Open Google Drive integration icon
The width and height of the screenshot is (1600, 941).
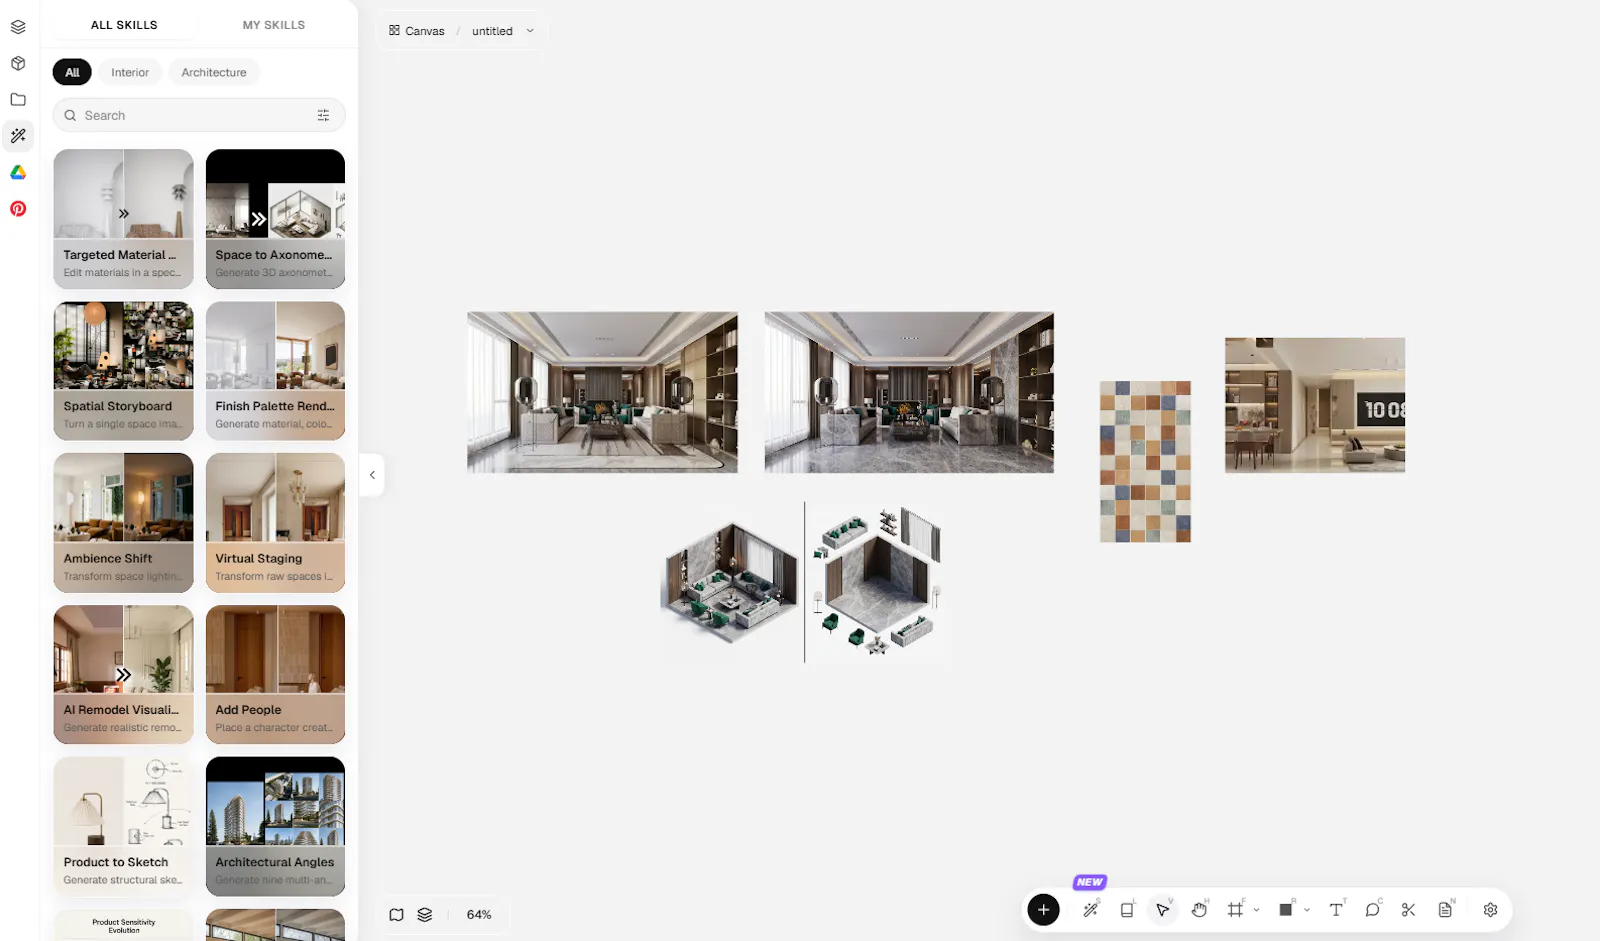[18, 172]
